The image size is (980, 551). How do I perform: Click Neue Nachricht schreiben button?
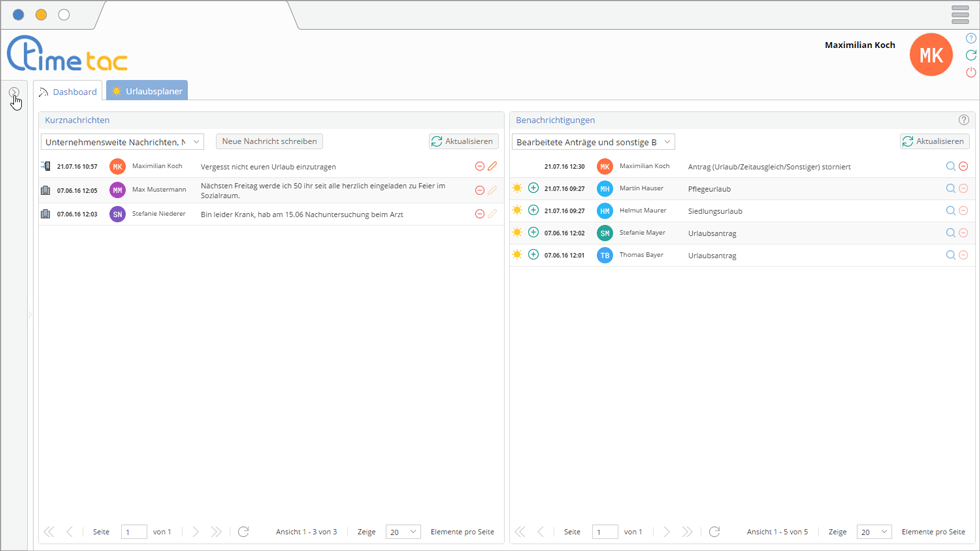(x=269, y=142)
